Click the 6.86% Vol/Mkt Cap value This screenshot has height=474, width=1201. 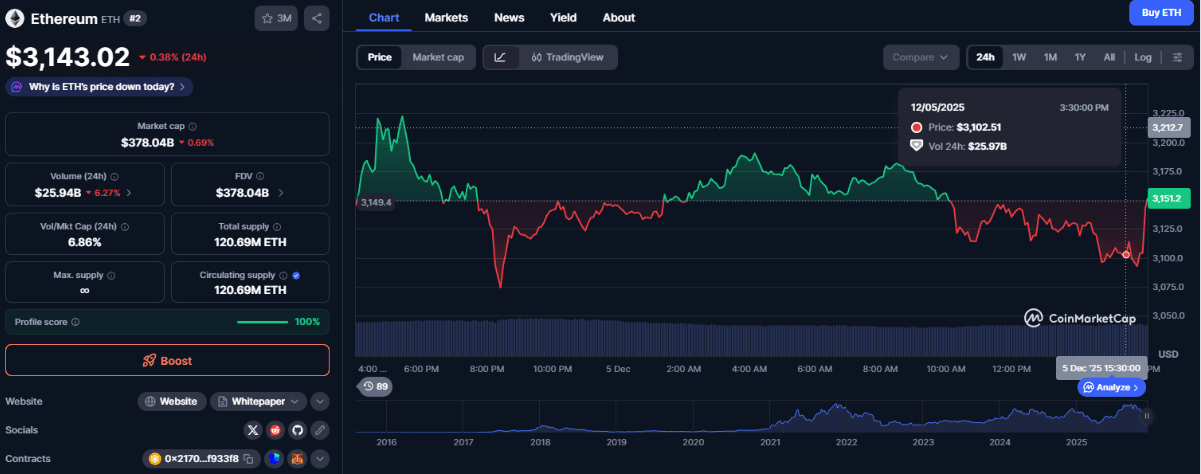(x=84, y=242)
